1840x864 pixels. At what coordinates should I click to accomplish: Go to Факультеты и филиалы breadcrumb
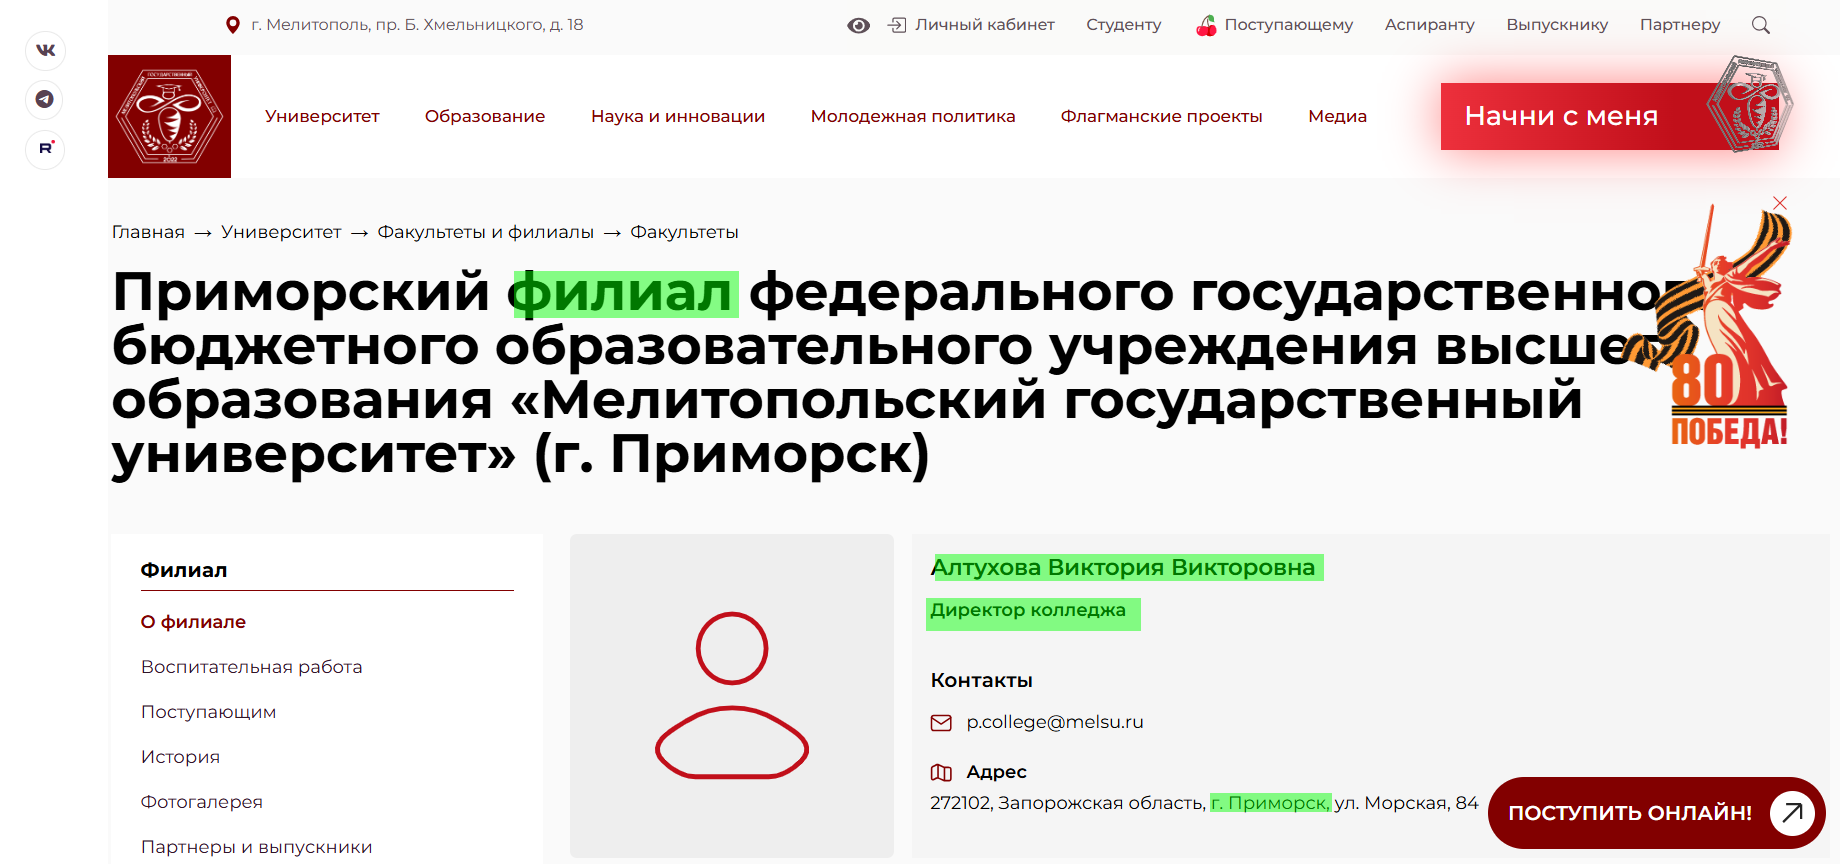click(485, 232)
